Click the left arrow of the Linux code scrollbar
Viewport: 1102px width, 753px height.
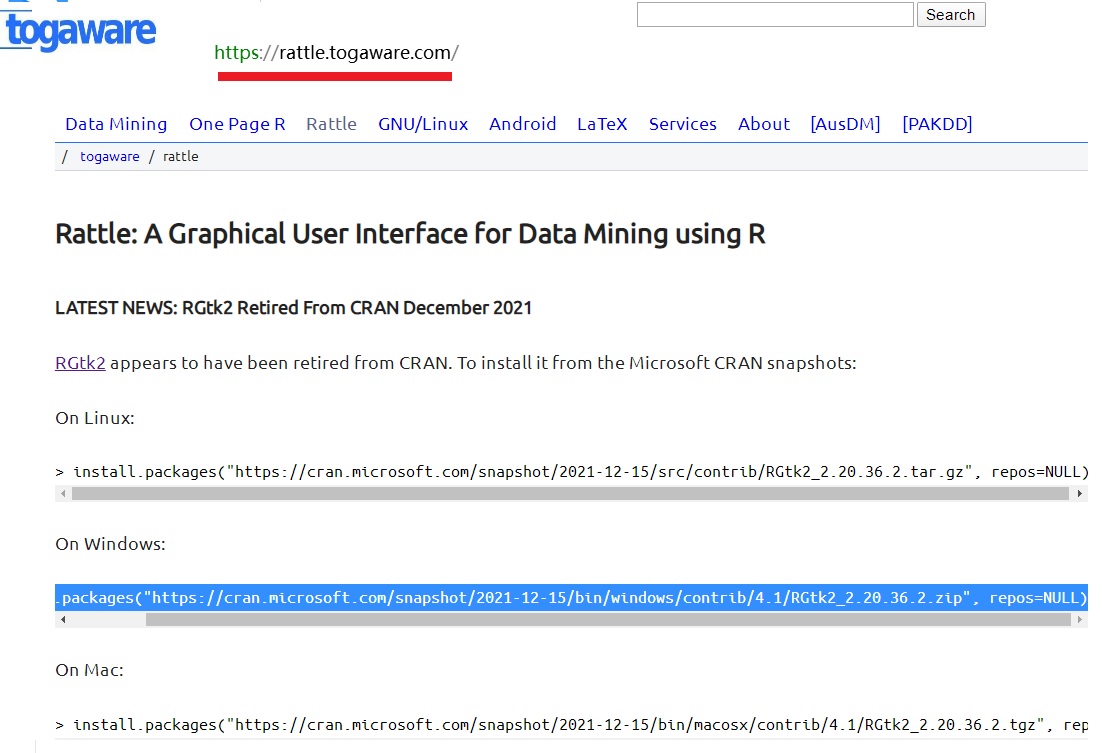(63, 493)
